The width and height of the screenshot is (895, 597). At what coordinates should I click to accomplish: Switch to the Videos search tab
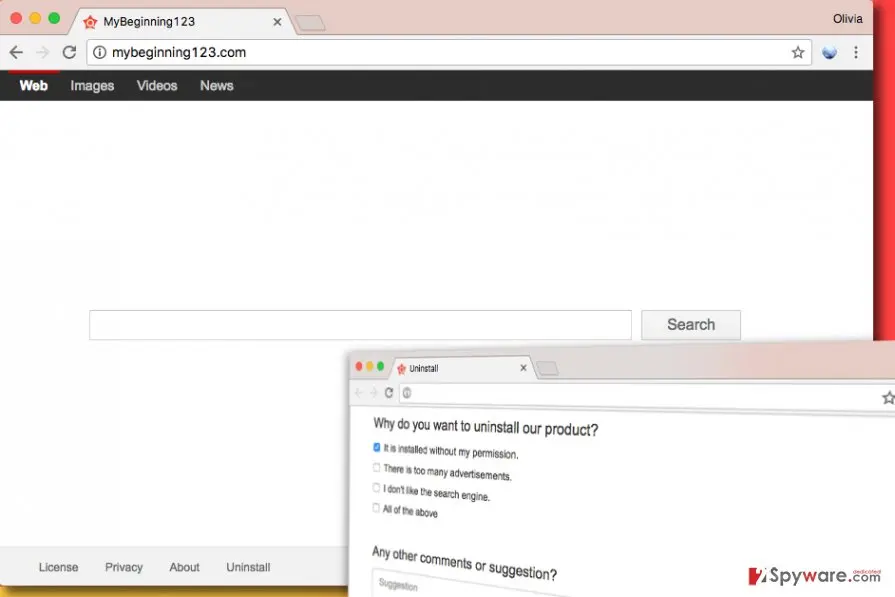coord(157,86)
